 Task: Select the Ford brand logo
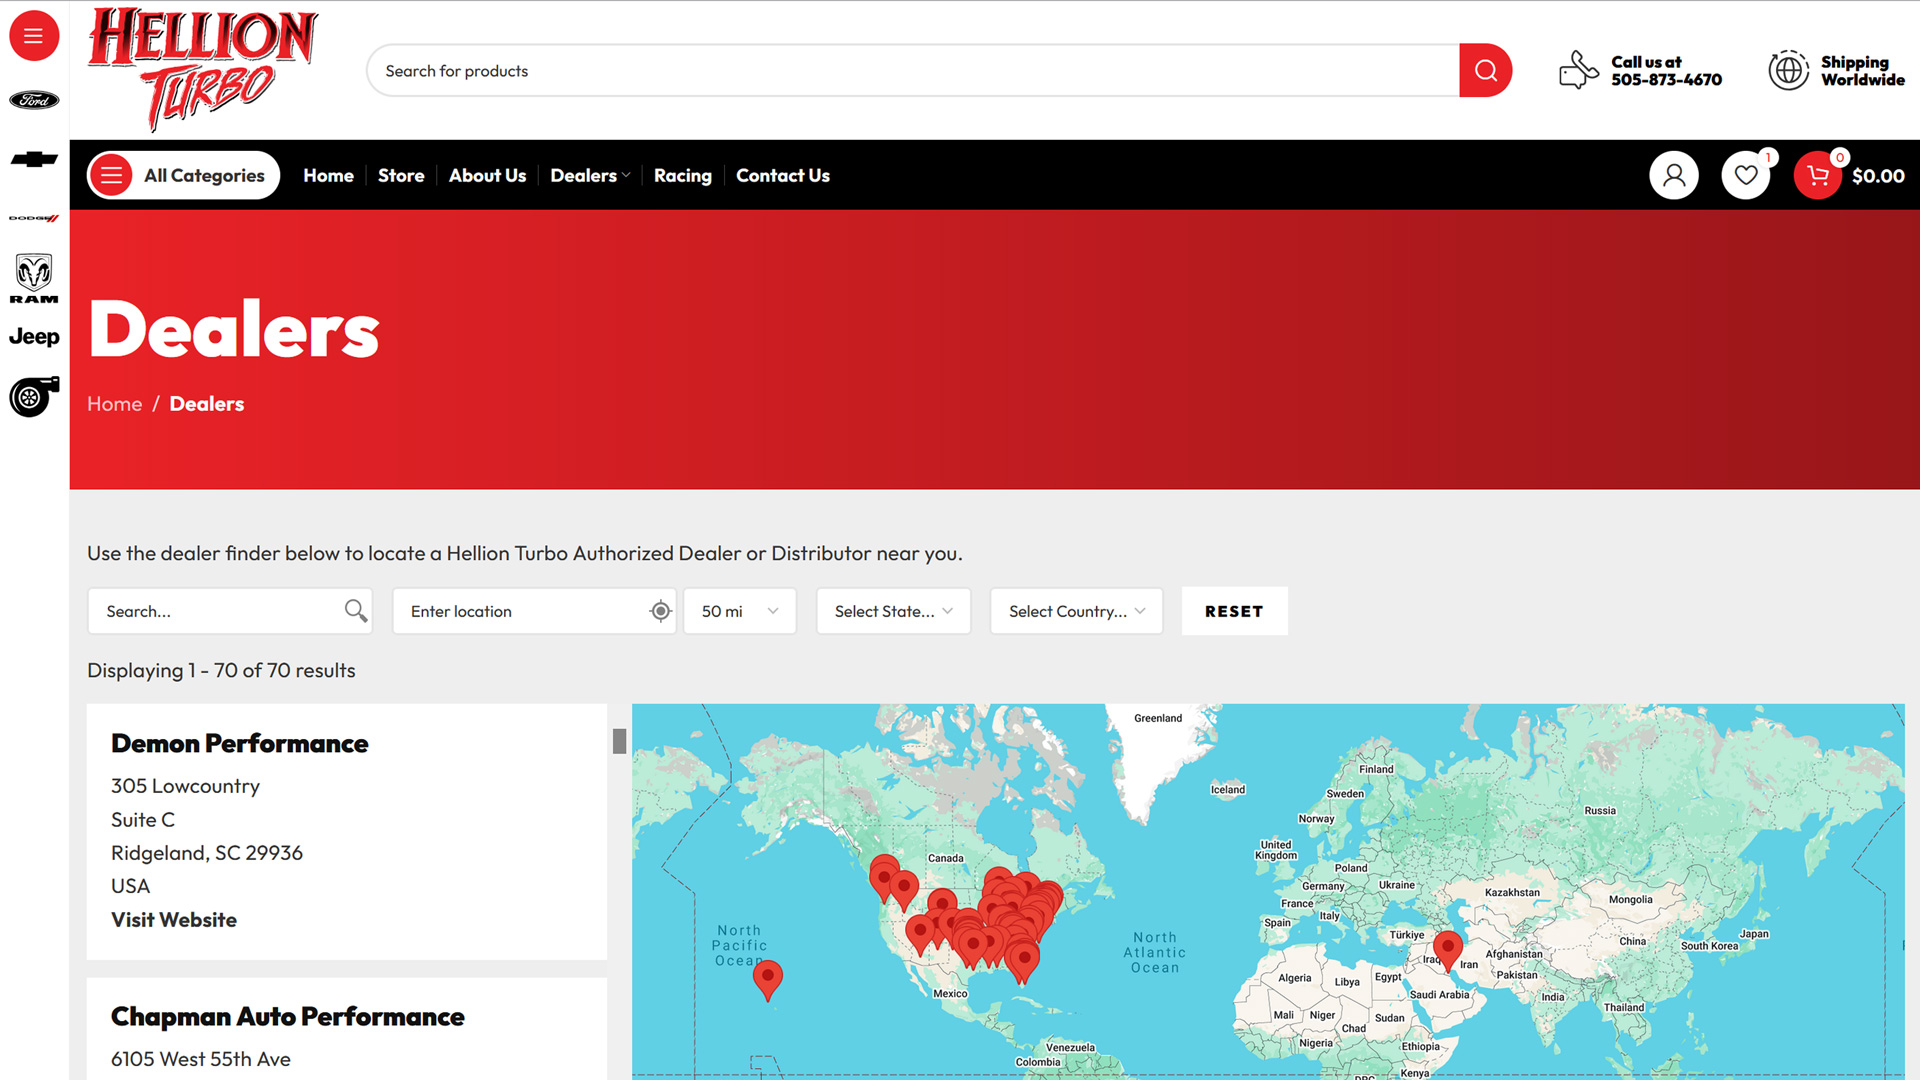click(x=34, y=100)
